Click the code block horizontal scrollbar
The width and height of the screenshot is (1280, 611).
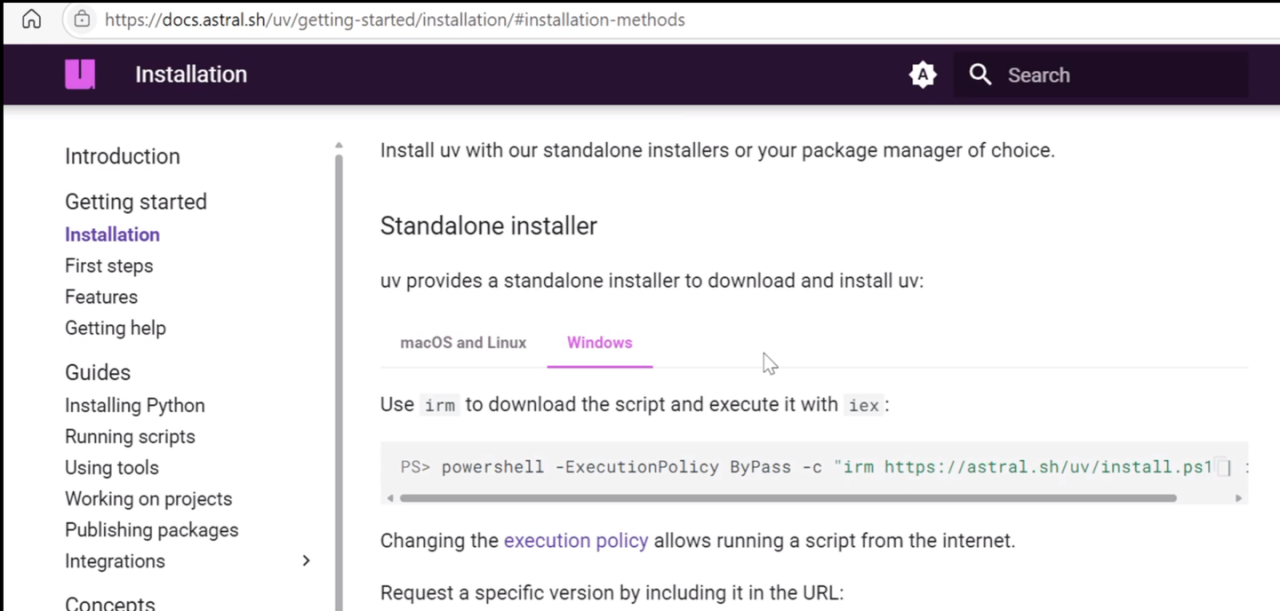(x=788, y=497)
